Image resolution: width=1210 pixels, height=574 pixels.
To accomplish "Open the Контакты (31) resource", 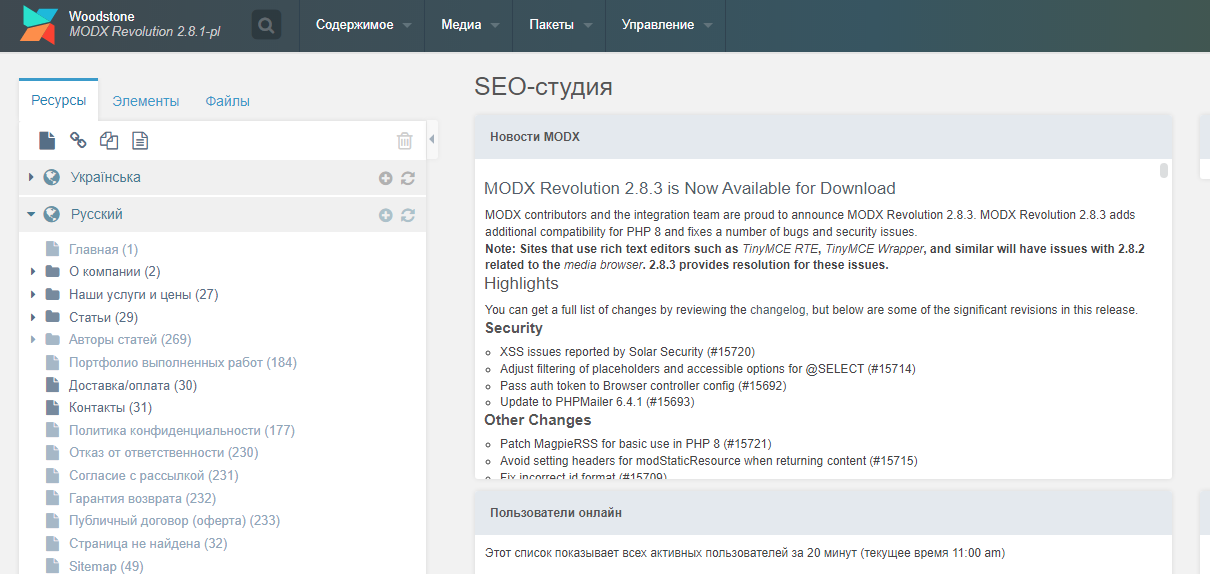I will tap(110, 407).
